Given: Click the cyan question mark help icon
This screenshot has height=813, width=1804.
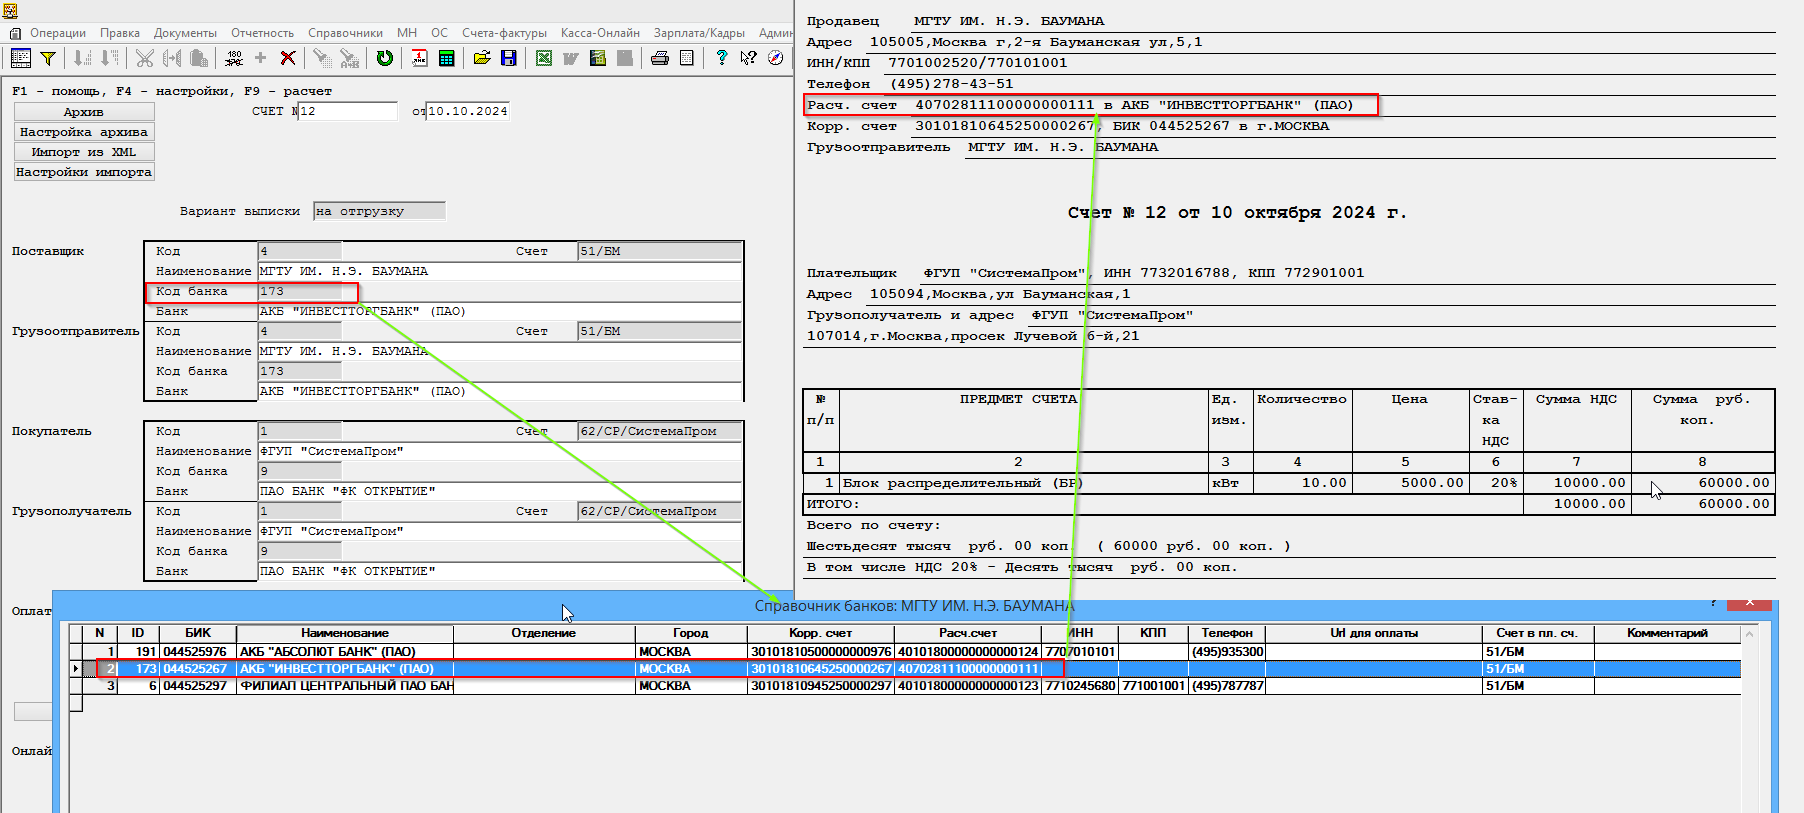Looking at the screenshot, I should pos(722,58).
